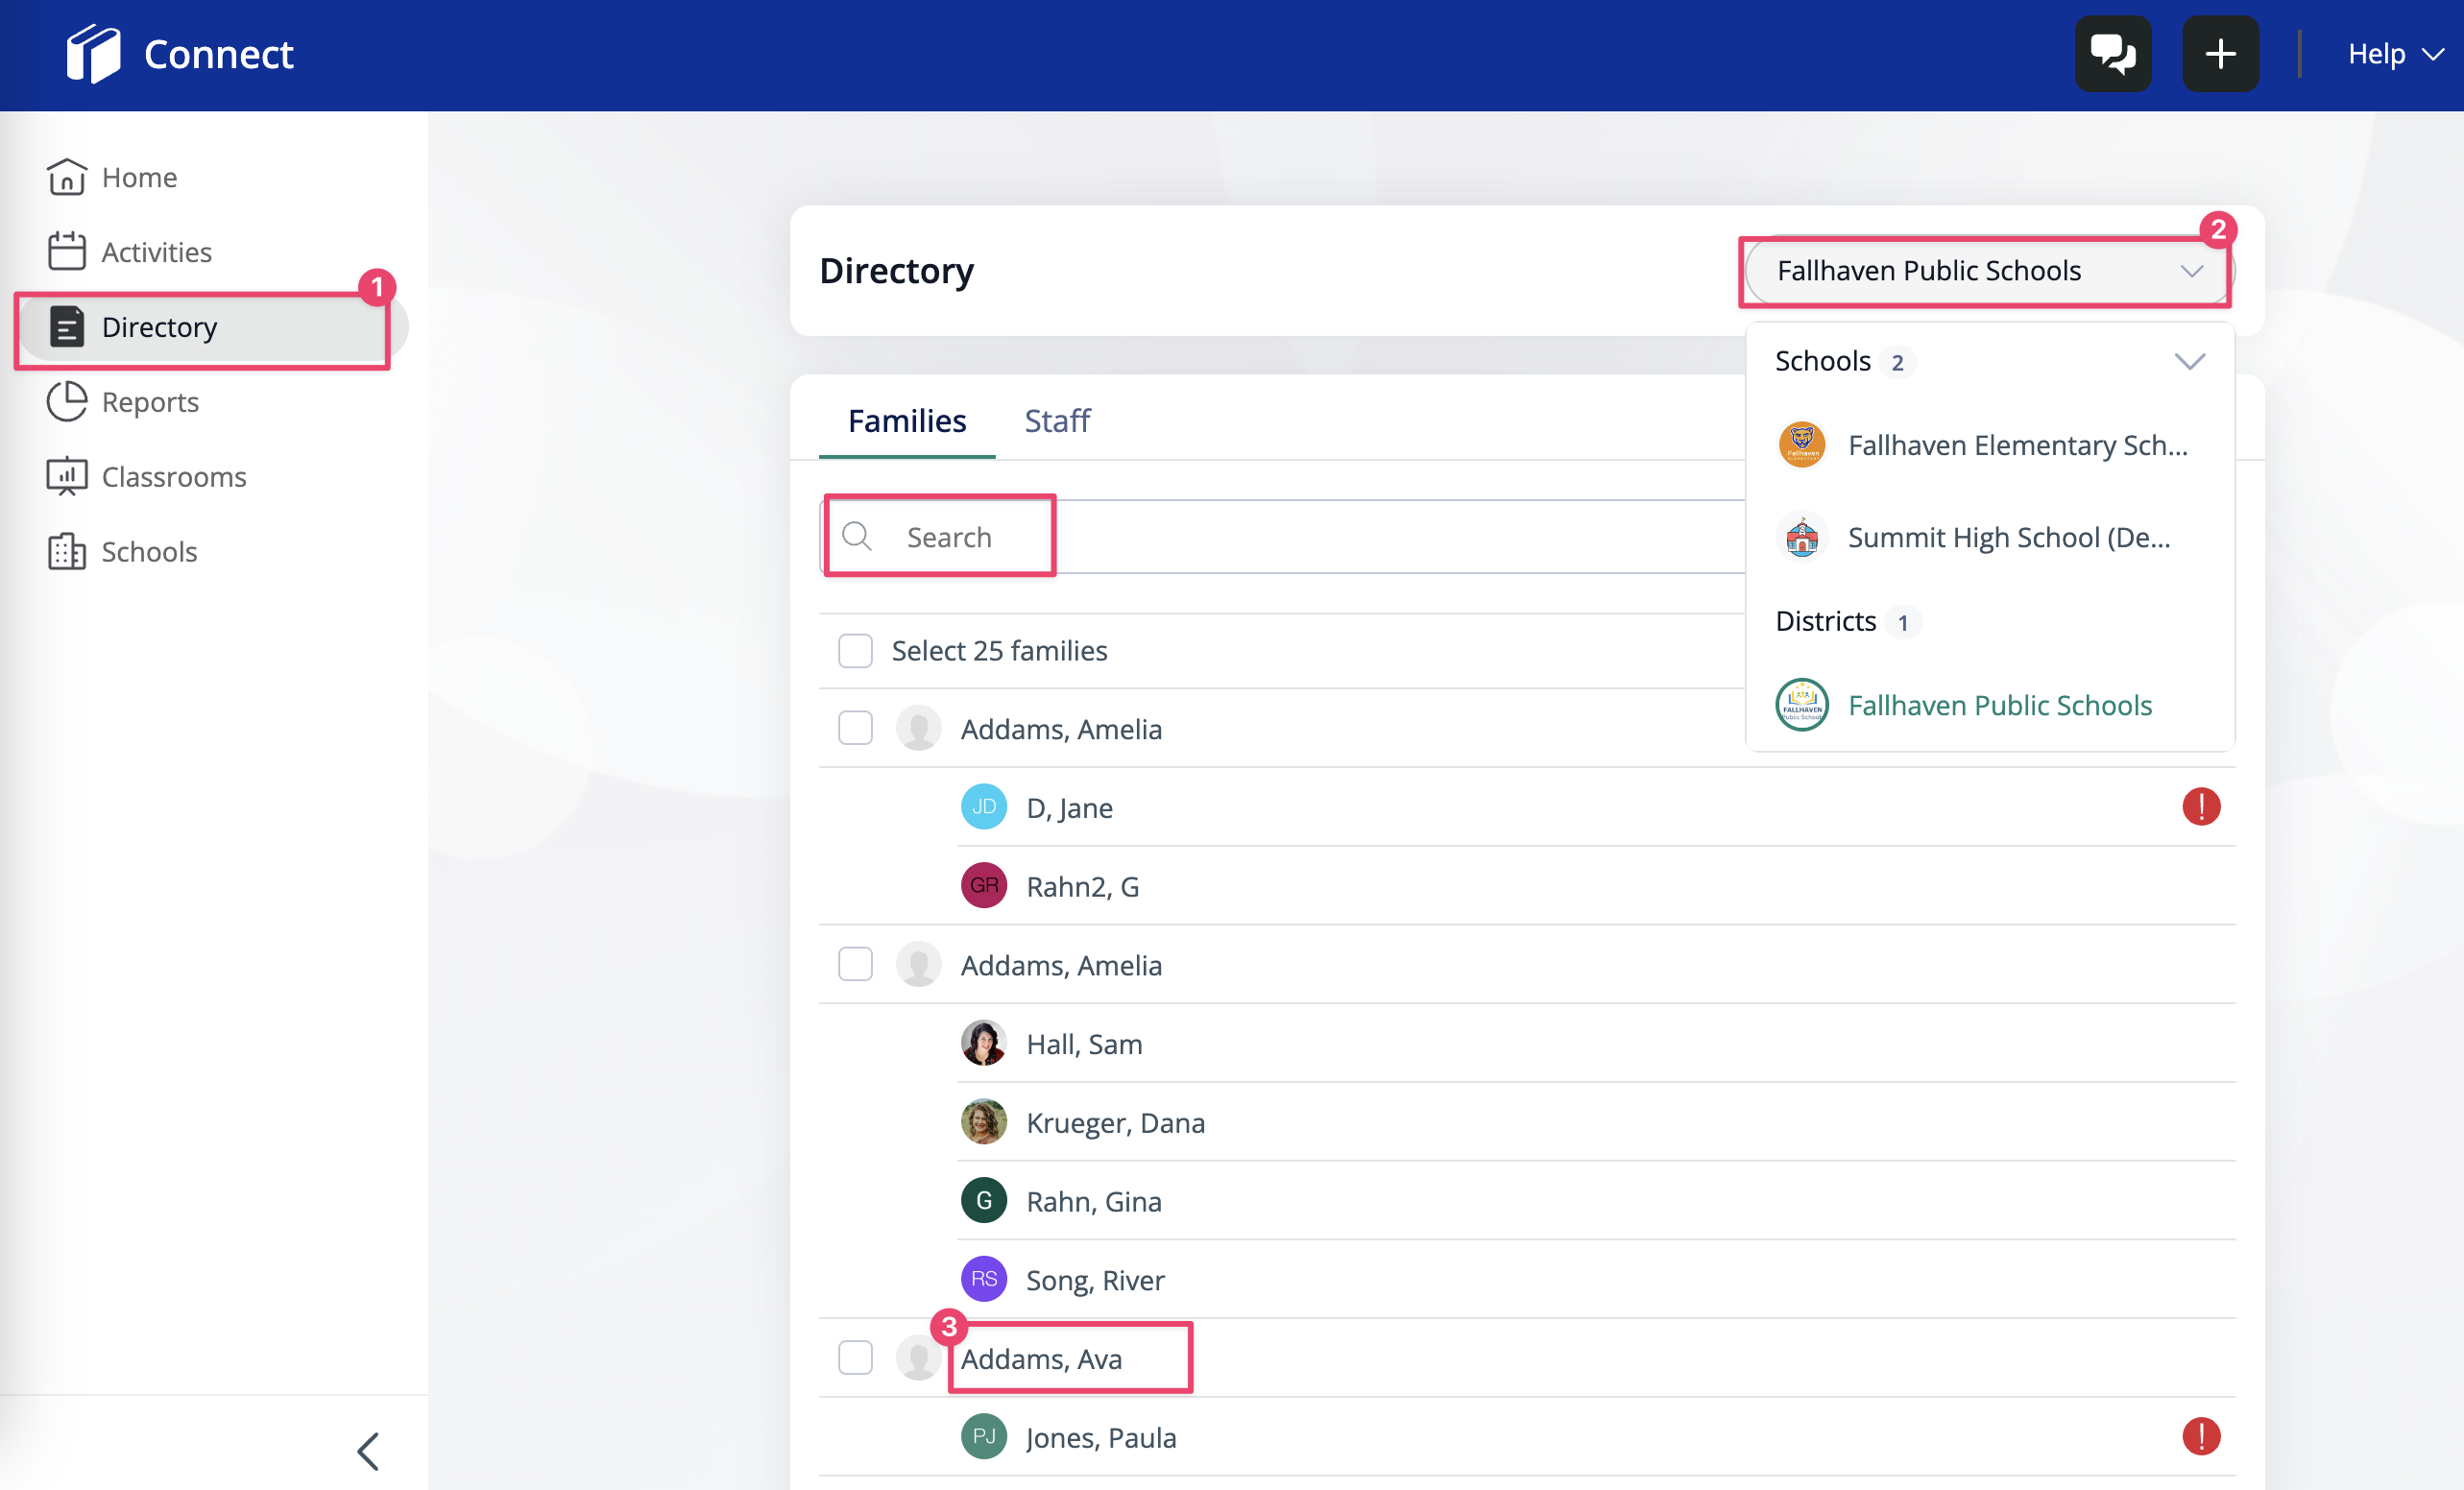Click the PJ avatar for Jones, Paula

tap(984, 1437)
